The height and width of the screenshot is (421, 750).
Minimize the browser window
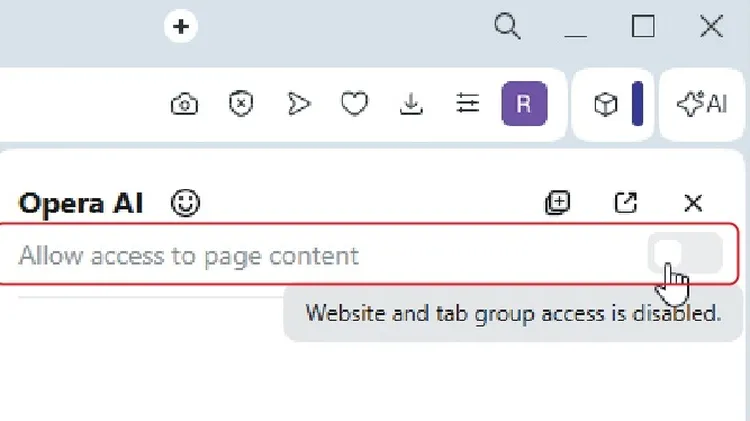tap(574, 28)
